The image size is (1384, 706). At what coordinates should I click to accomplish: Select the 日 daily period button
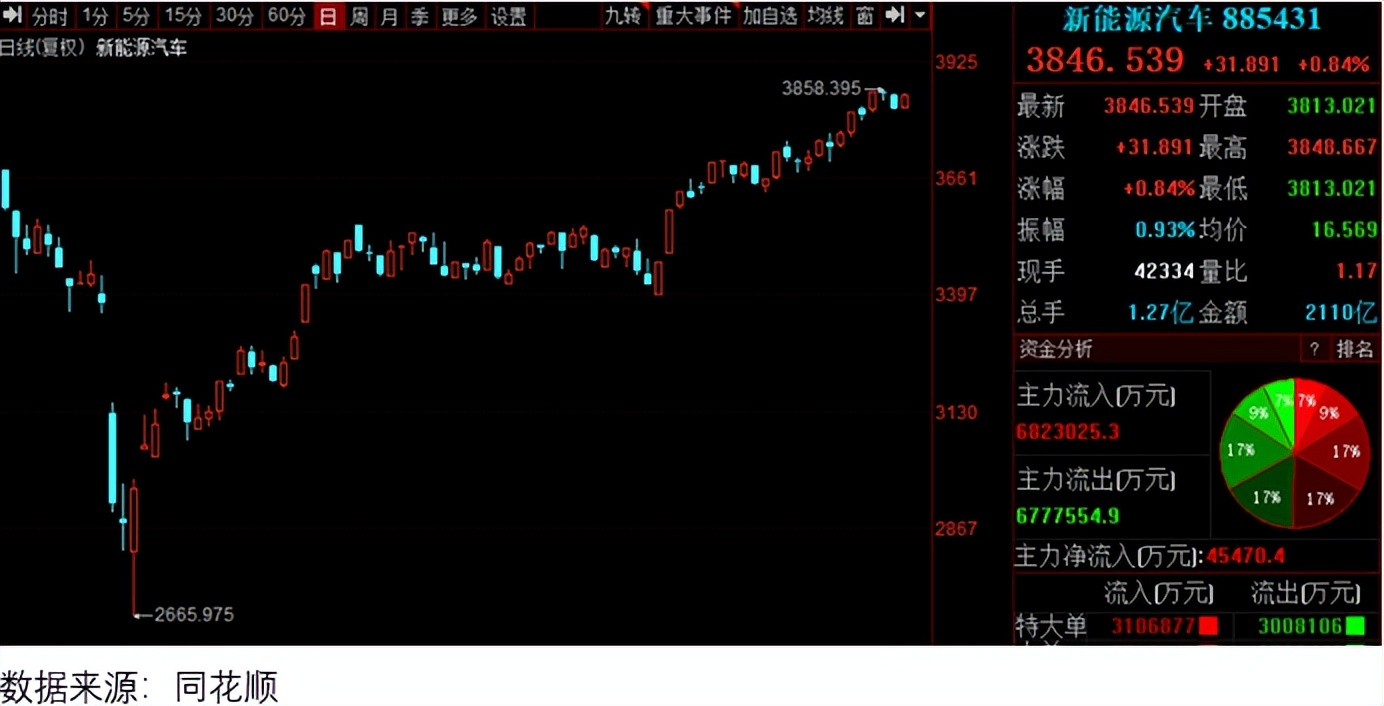327,16
